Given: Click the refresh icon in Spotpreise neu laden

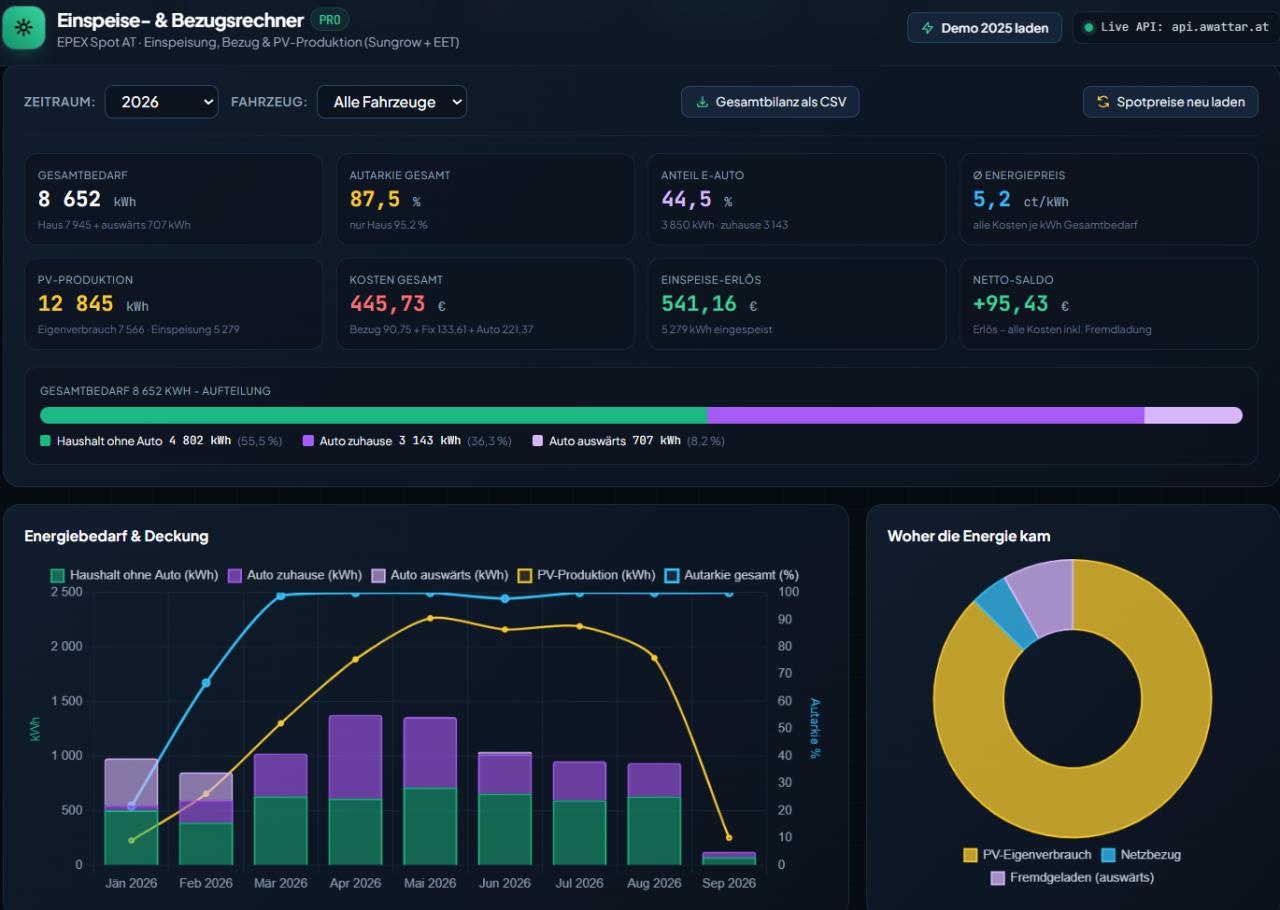Looking at the screenshot, I should (1104, 102).
